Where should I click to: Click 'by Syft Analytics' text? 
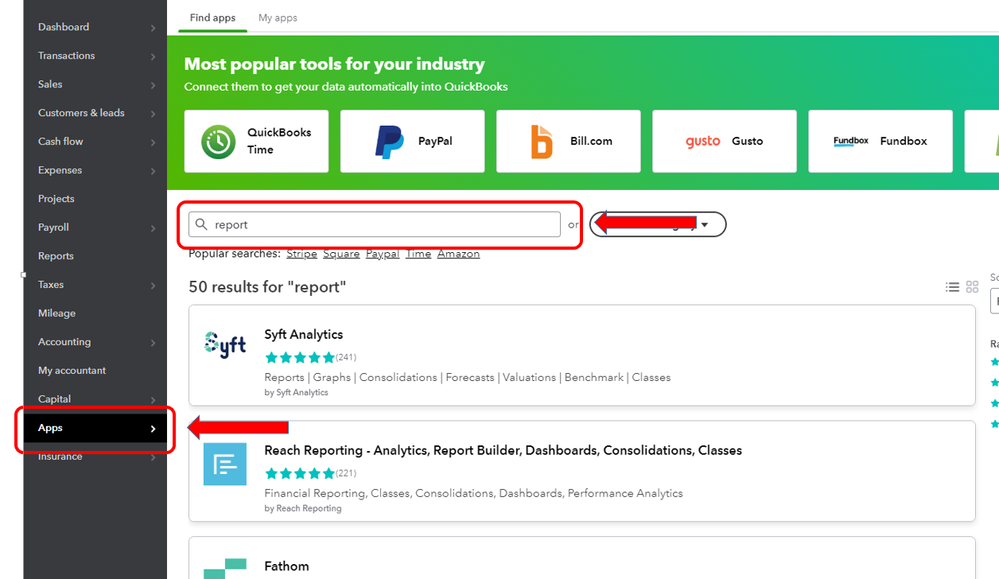(296, 392)
